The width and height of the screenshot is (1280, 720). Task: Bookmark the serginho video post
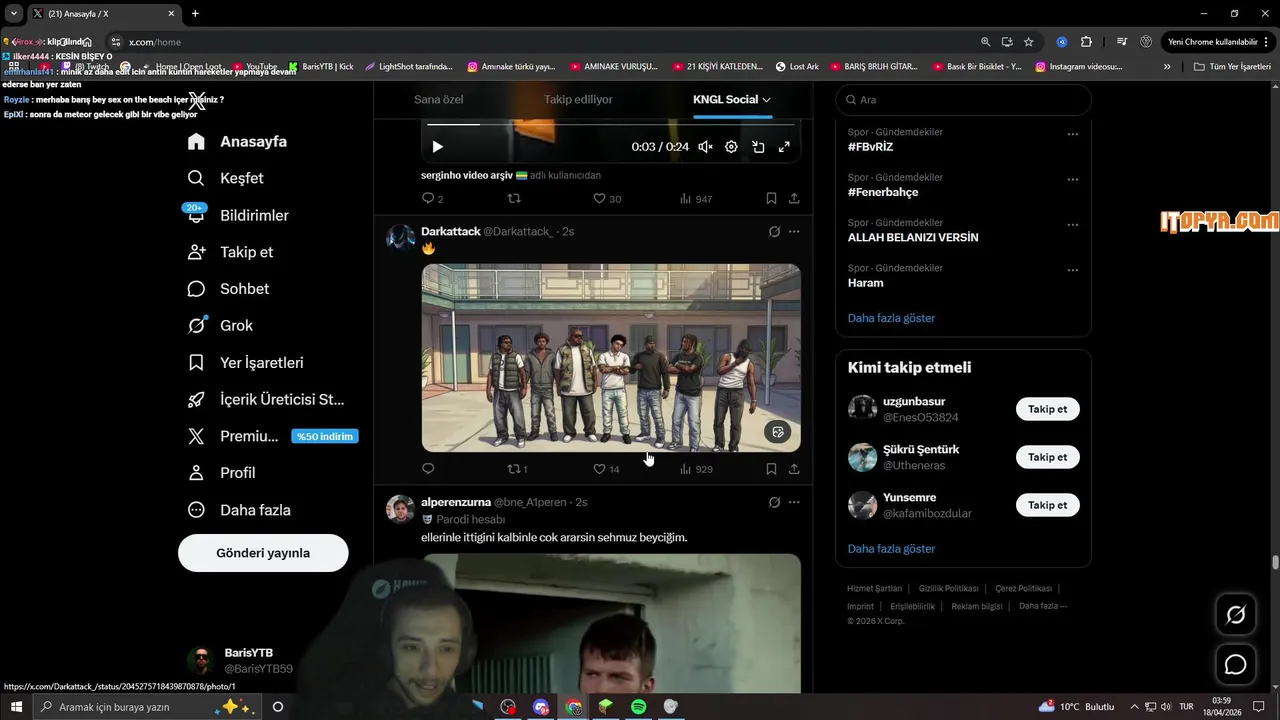tap(771, 199)
